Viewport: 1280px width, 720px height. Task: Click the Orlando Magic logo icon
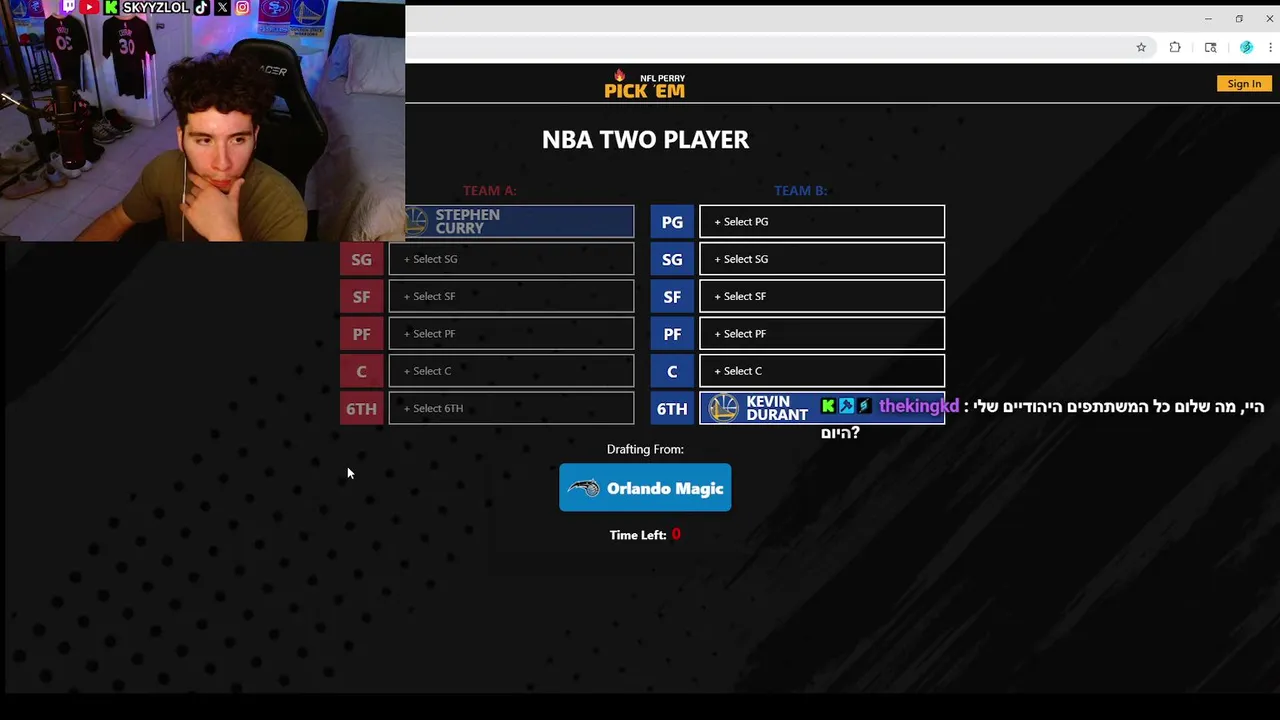point(583,488)
